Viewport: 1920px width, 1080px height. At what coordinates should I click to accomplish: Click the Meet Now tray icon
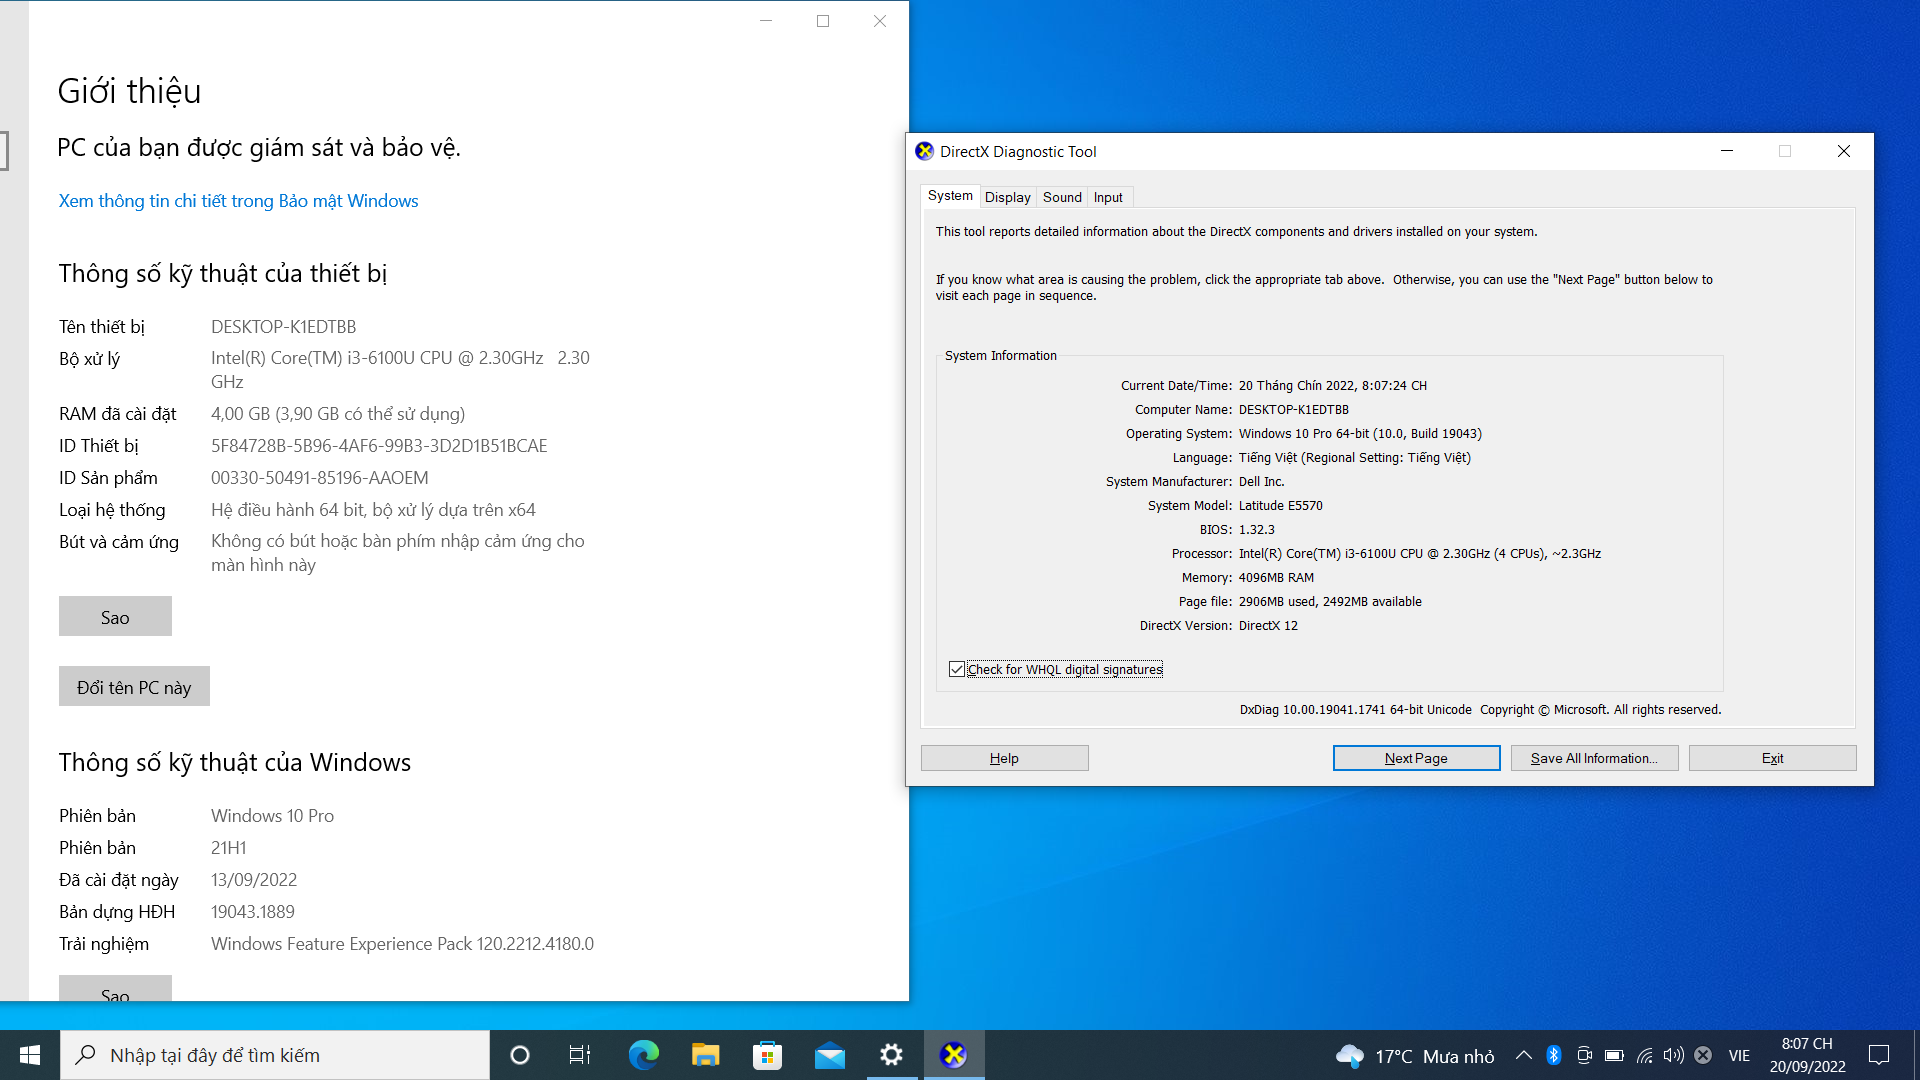pos(1584,1055)
